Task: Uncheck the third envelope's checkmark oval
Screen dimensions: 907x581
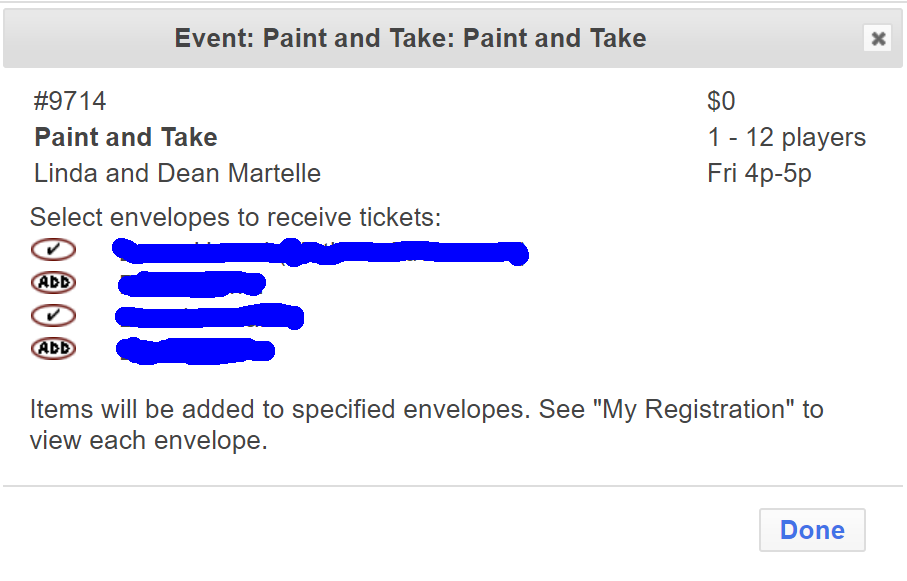Action: (53, 315)
